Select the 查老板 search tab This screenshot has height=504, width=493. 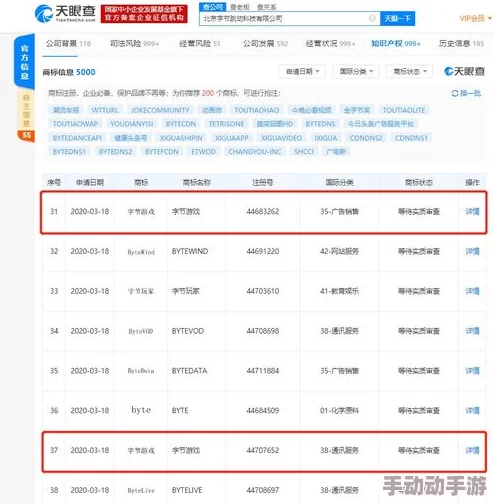click(240, 7)
